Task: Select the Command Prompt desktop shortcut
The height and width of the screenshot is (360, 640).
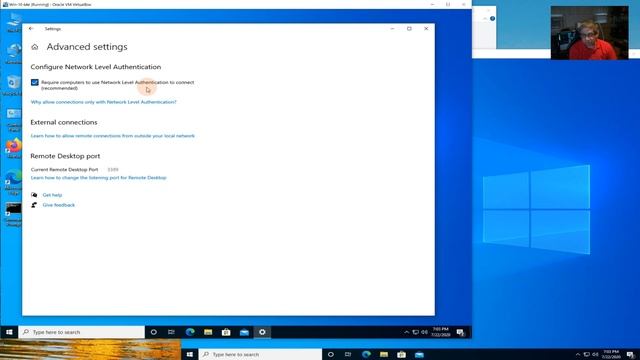Action: point(13,214)
